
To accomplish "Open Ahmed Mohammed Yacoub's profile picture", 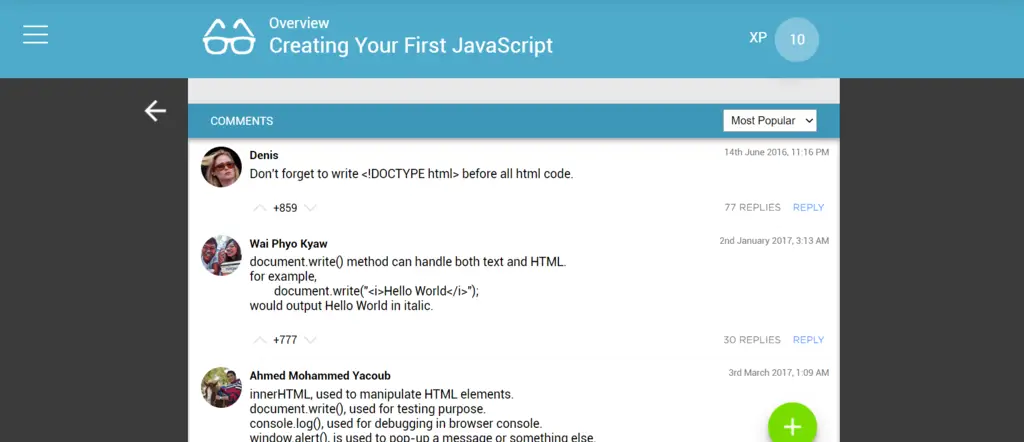I will [221, 387].
